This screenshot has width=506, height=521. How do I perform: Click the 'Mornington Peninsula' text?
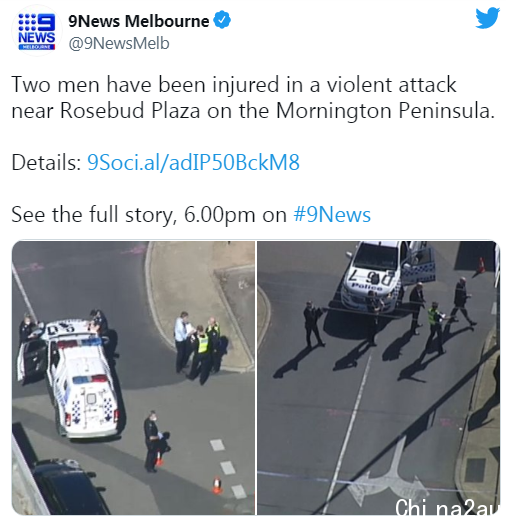pyautogui.click(x=385, y=110)
